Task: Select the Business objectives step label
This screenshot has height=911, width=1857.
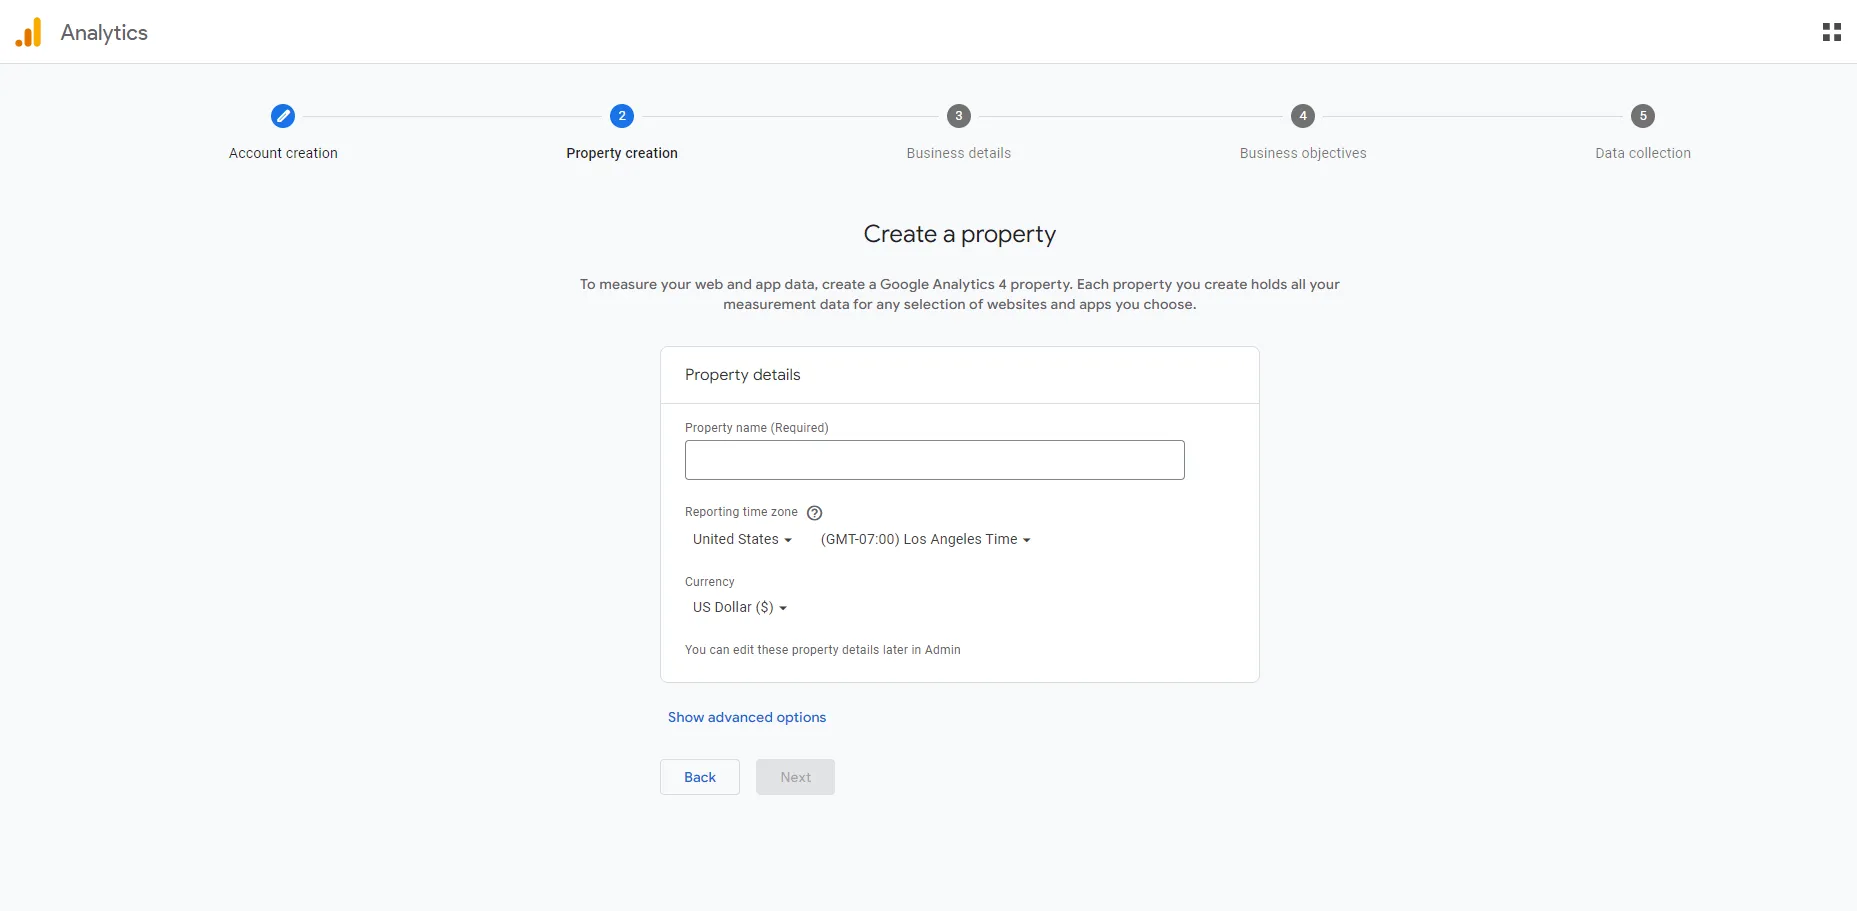Action: coord(1302,153)
